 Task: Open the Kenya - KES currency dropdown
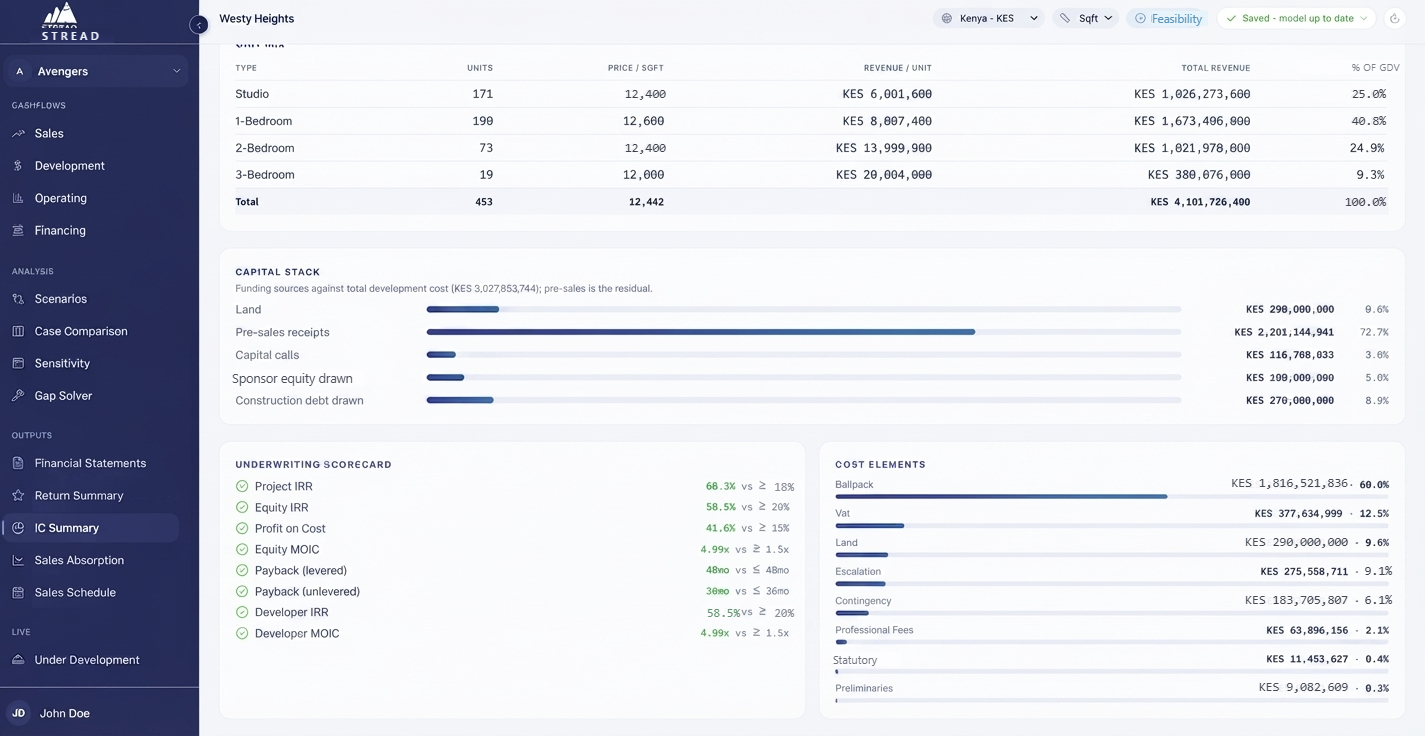(989, 18)
